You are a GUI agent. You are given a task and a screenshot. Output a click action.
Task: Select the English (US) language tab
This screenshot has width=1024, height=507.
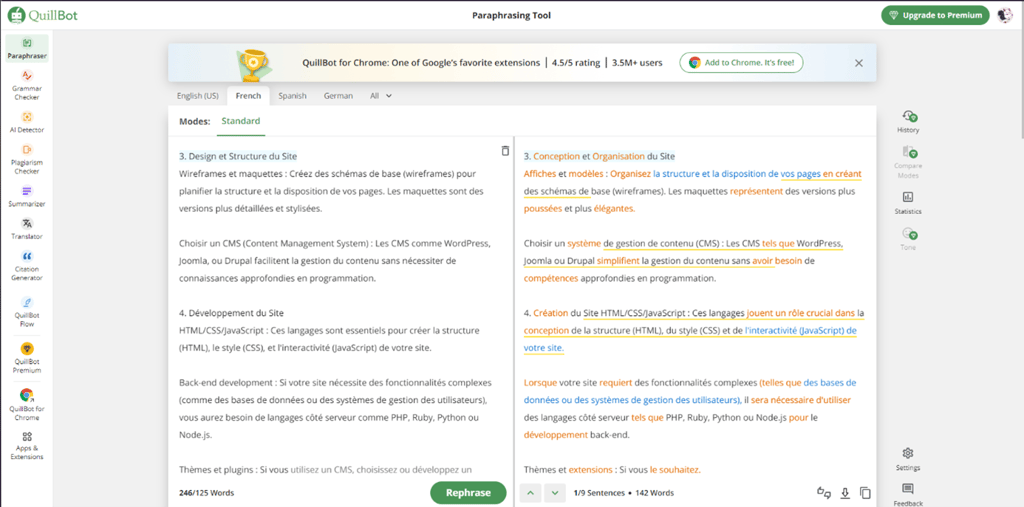[x=197, y=95]
